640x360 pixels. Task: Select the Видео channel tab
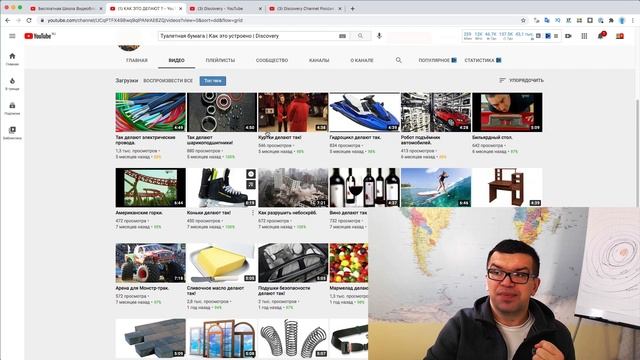click(x=176, y=60)
